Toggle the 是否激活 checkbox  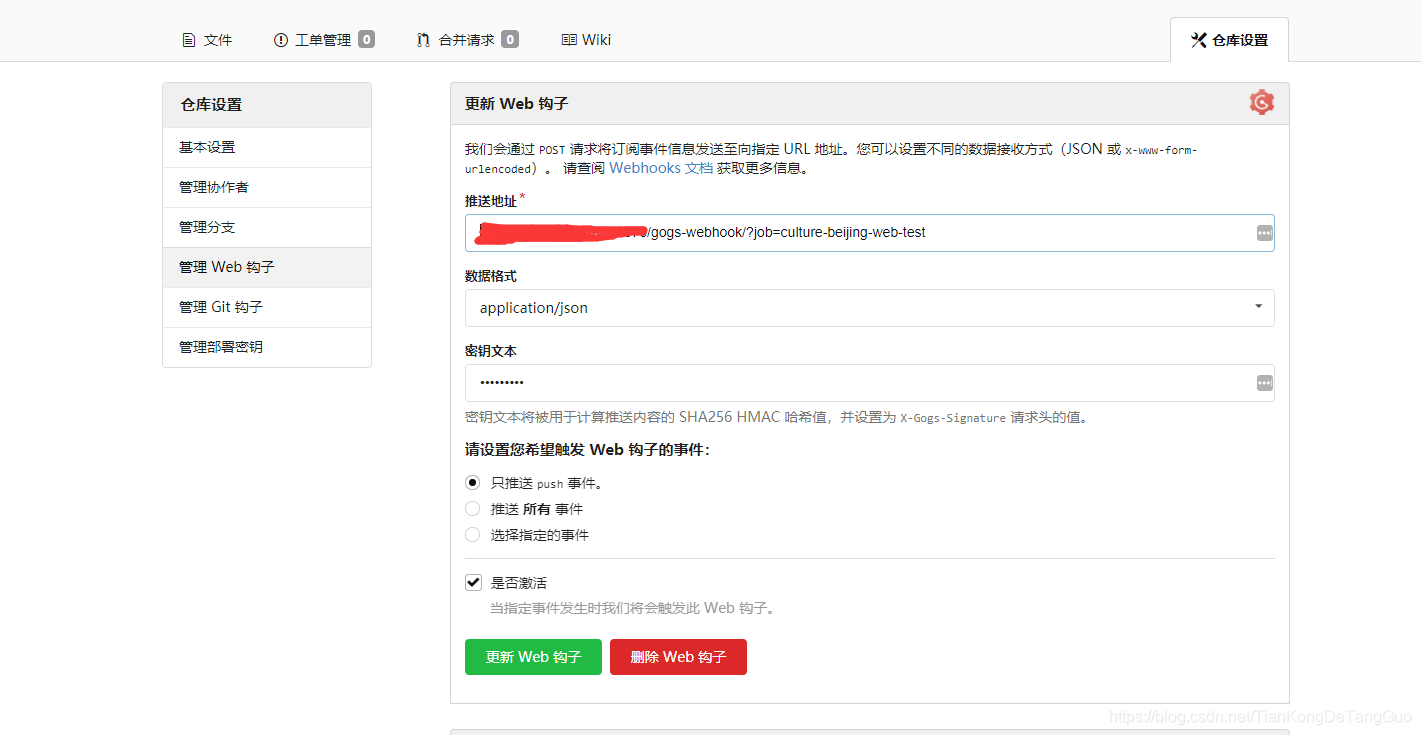point(473,582)
